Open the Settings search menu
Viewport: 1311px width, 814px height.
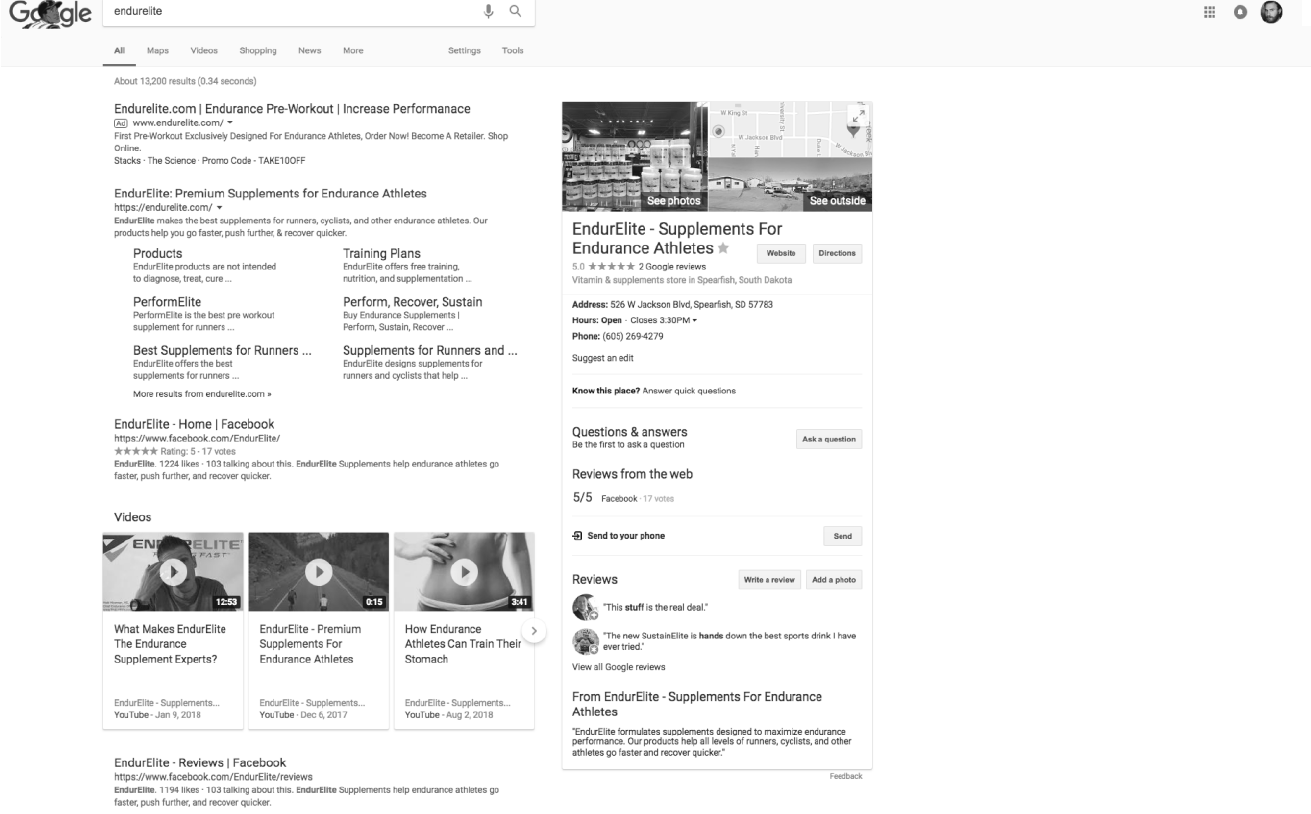click(464, 50)
